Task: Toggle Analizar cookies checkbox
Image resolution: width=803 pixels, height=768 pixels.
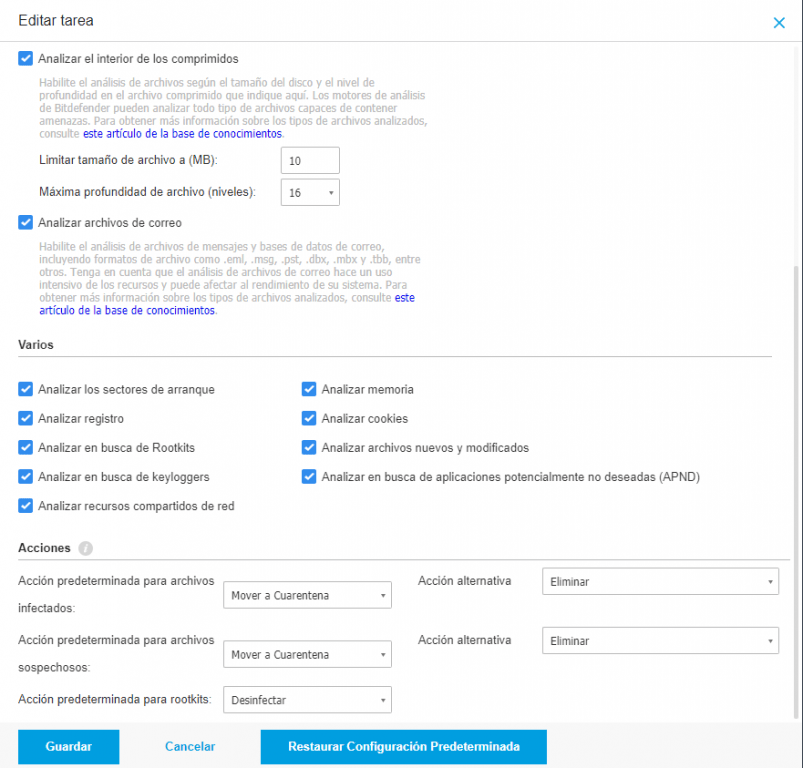Action: [x=309, y=418]
